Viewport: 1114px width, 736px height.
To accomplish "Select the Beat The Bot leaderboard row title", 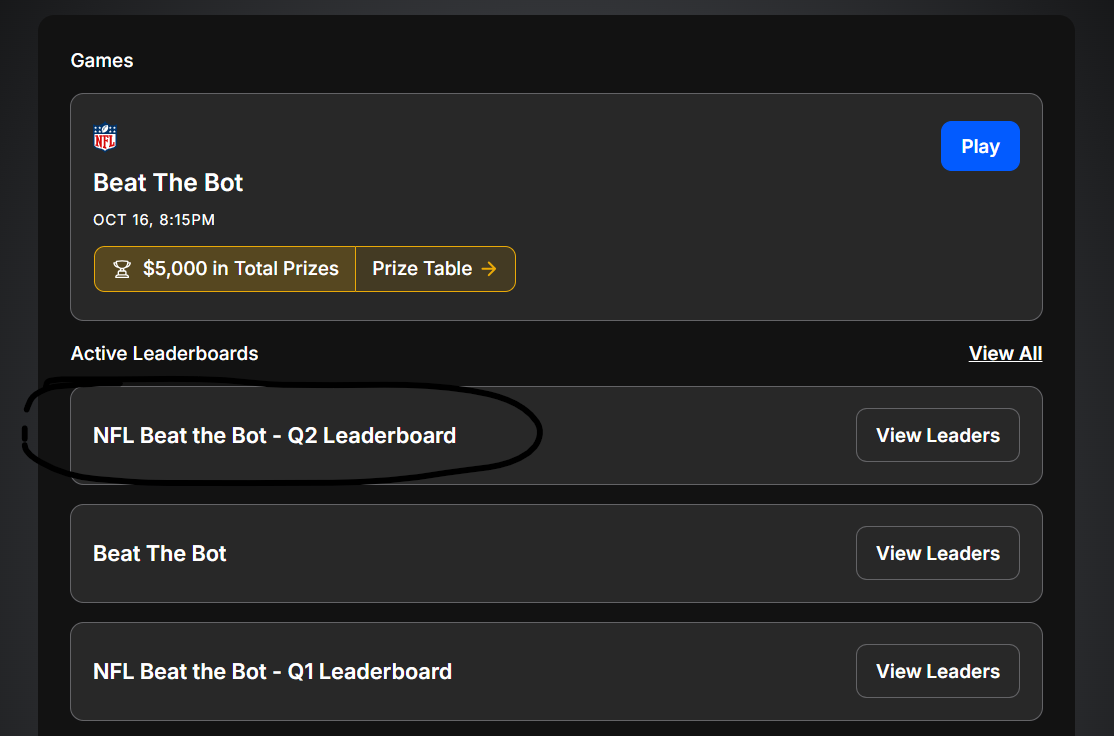I will pos(160,554).
